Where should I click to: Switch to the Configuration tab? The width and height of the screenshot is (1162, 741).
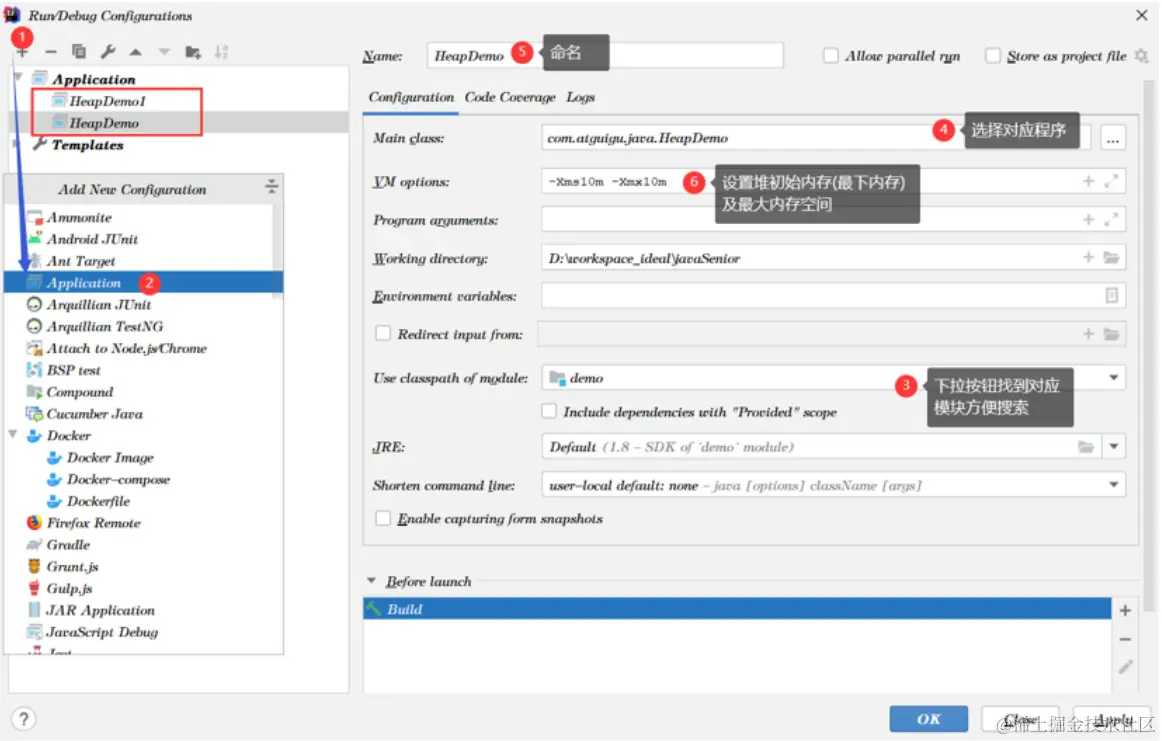coord(411,97)
